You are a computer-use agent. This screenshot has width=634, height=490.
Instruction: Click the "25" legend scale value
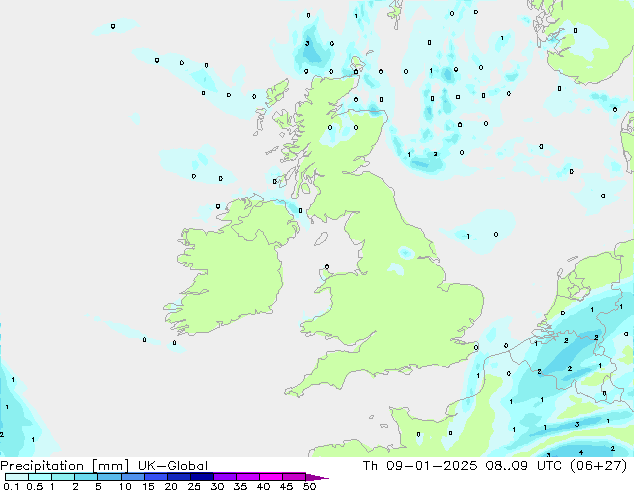point(194,486)
